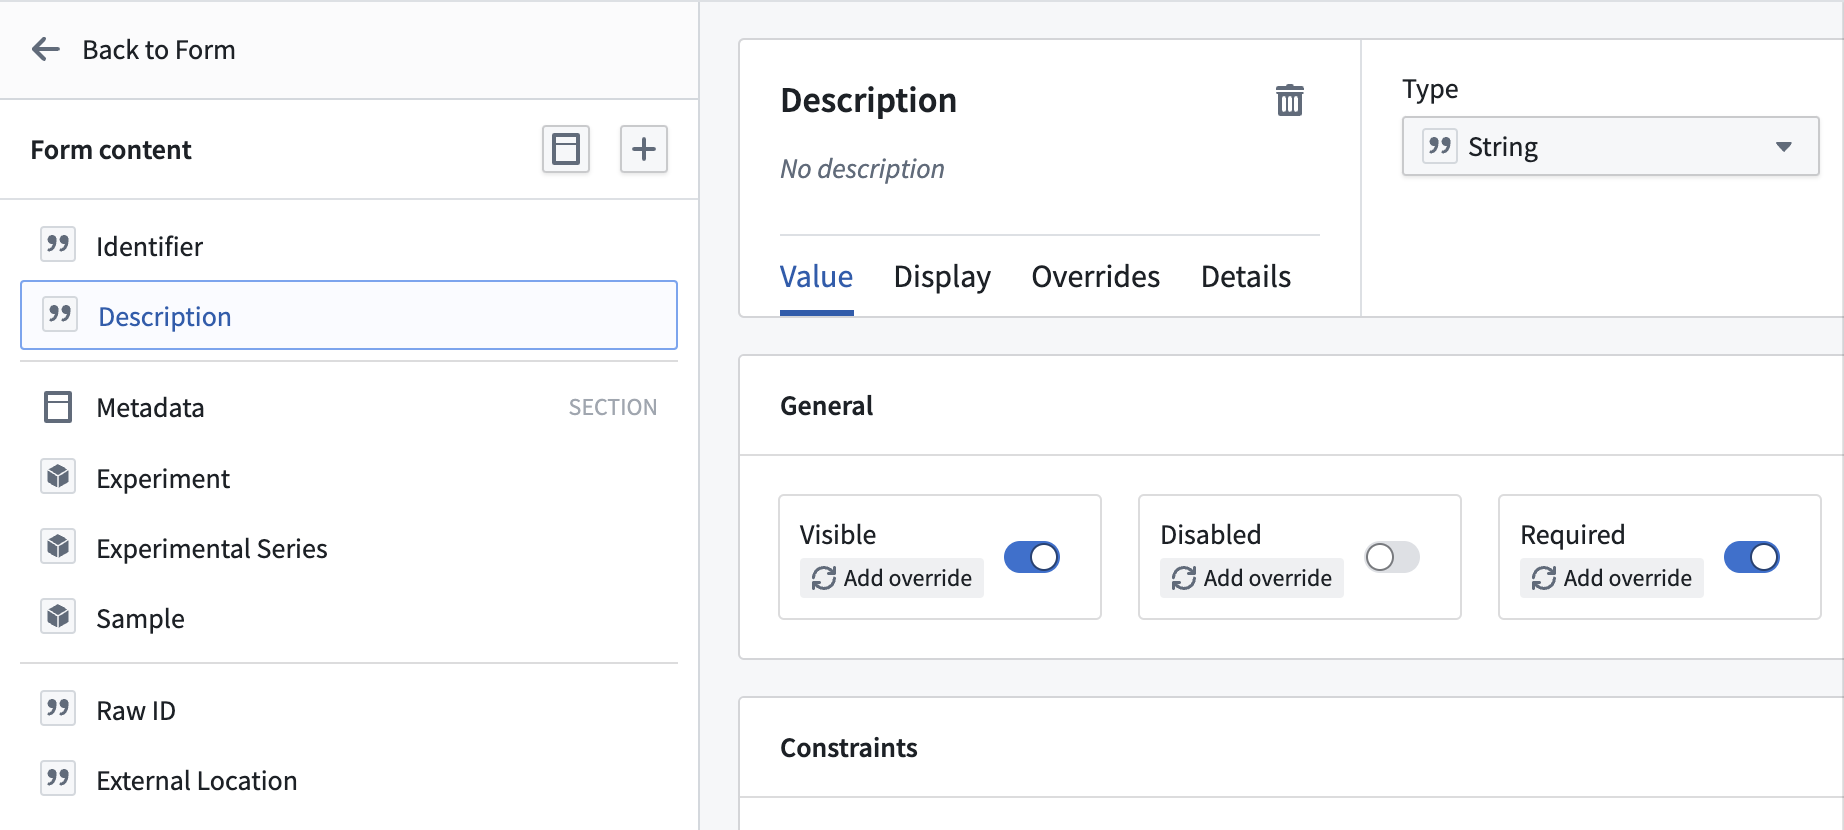Screen dimensions: 1844x830
Task: Click the section icon beside Metadata
Action: [x=58, y=407]
